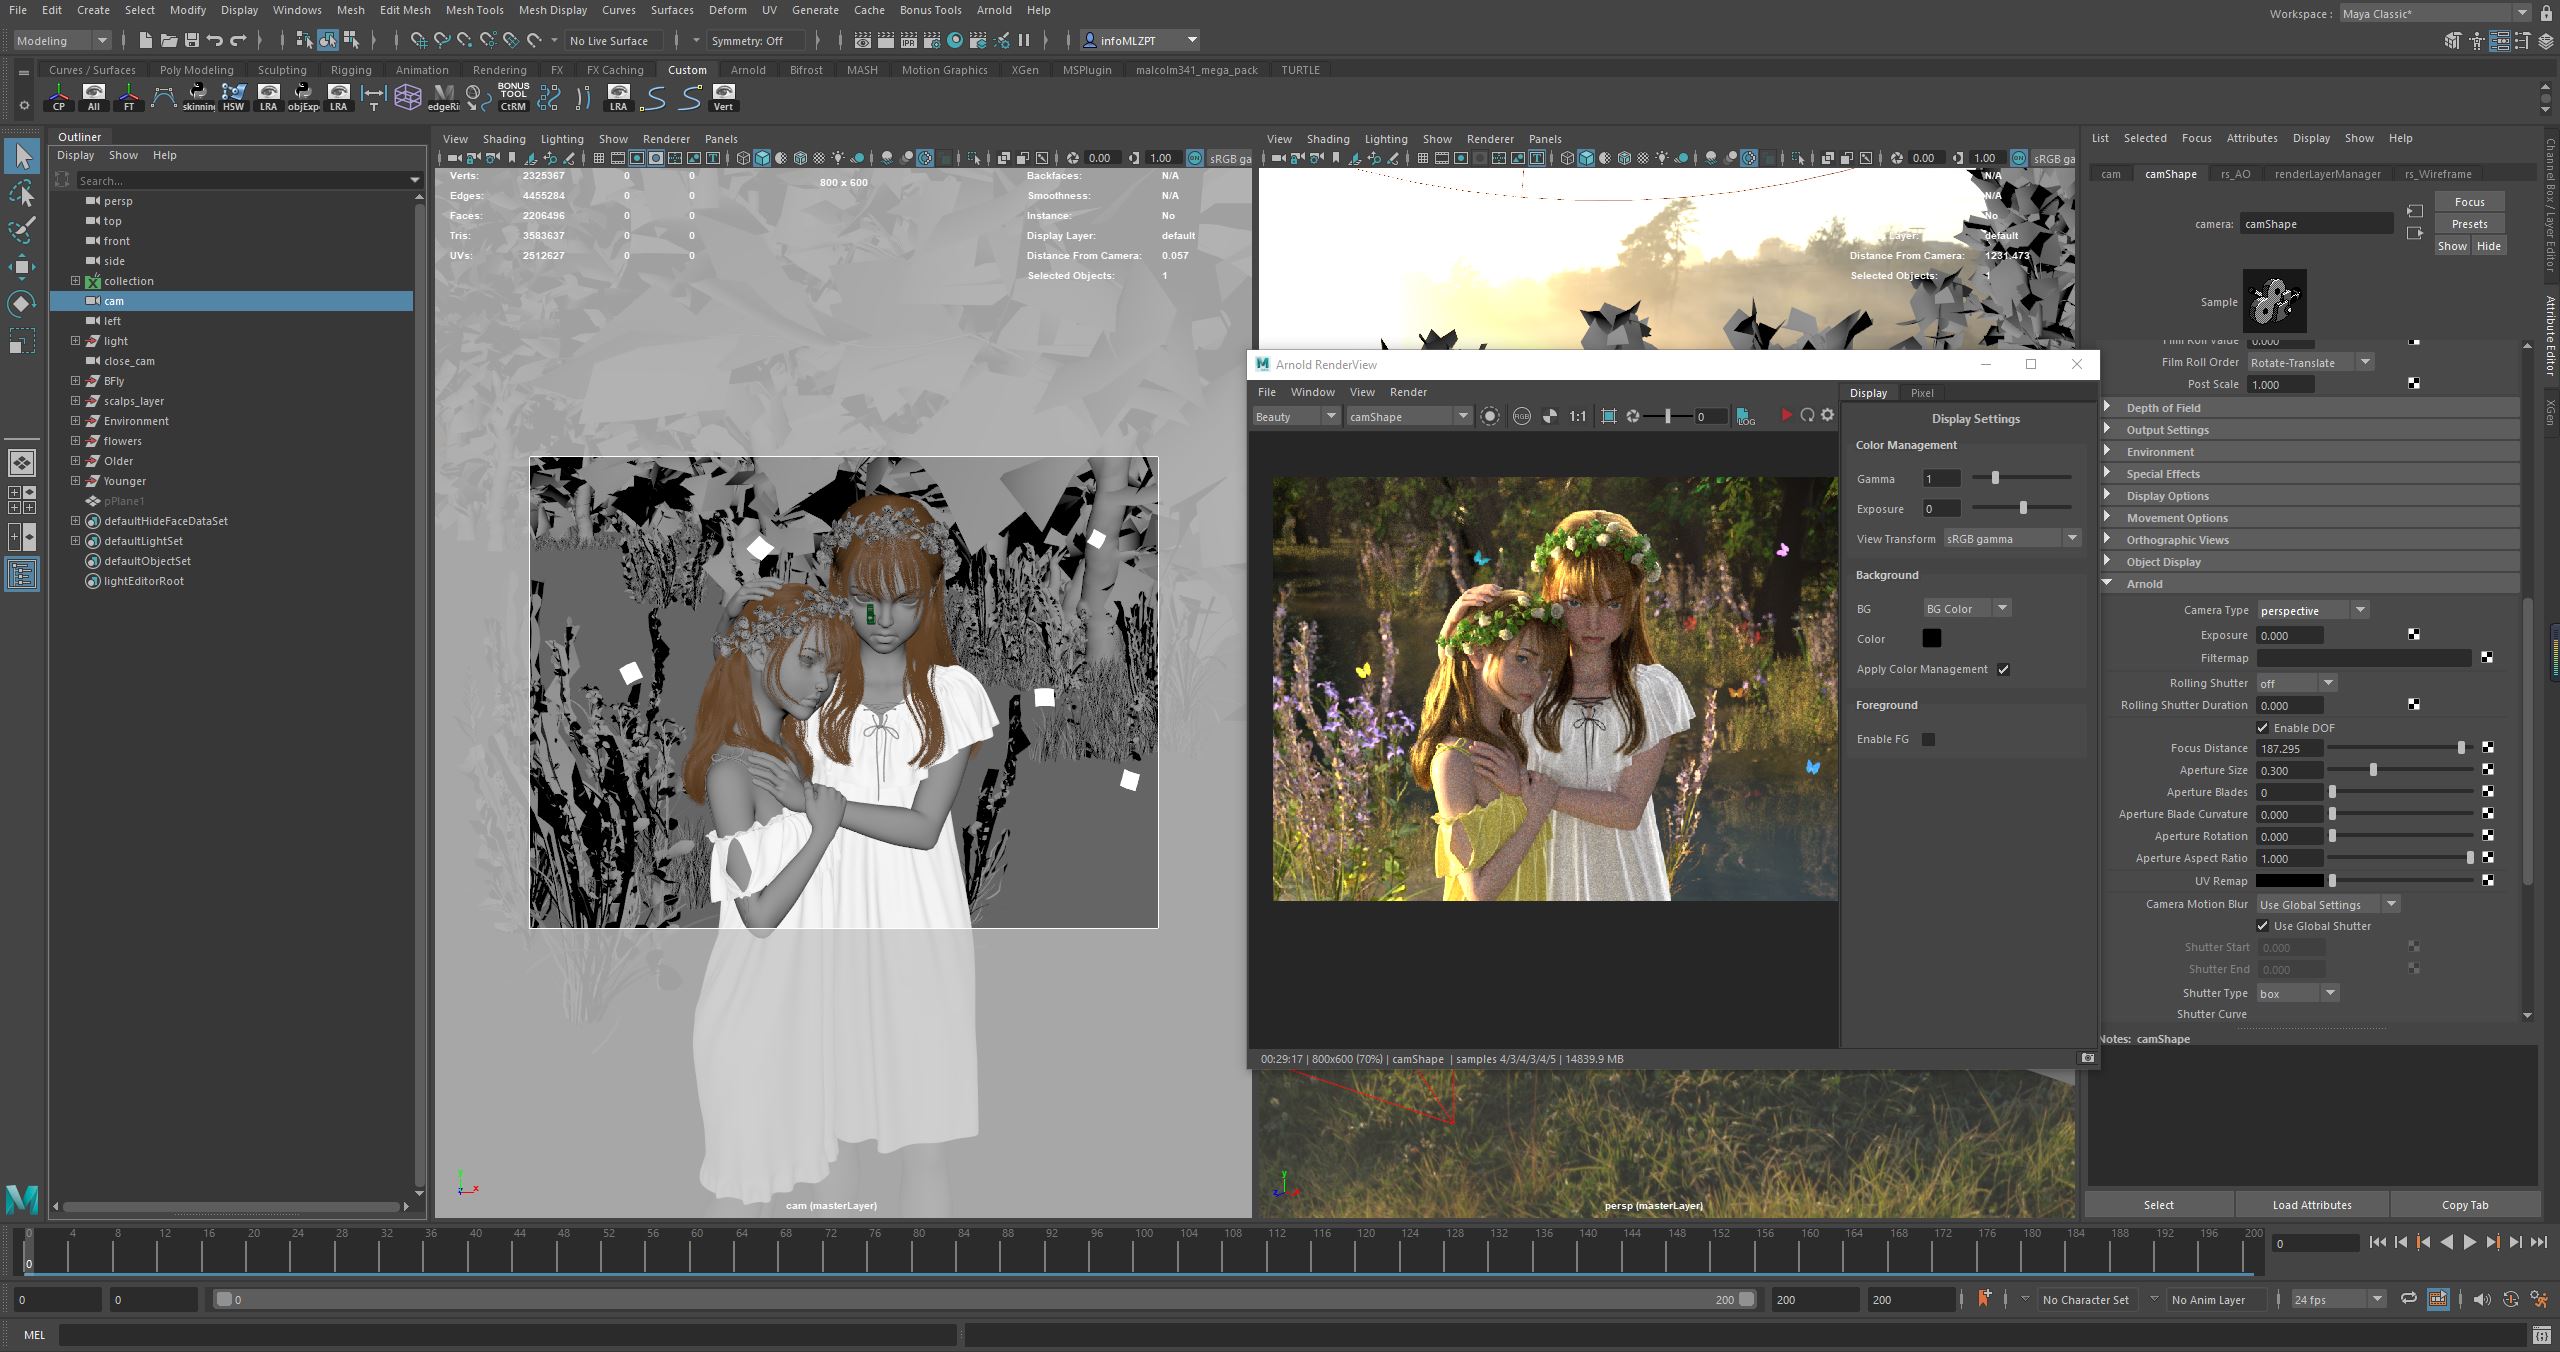Start the Arnold IPR render play button

(x=1786, y=415)
